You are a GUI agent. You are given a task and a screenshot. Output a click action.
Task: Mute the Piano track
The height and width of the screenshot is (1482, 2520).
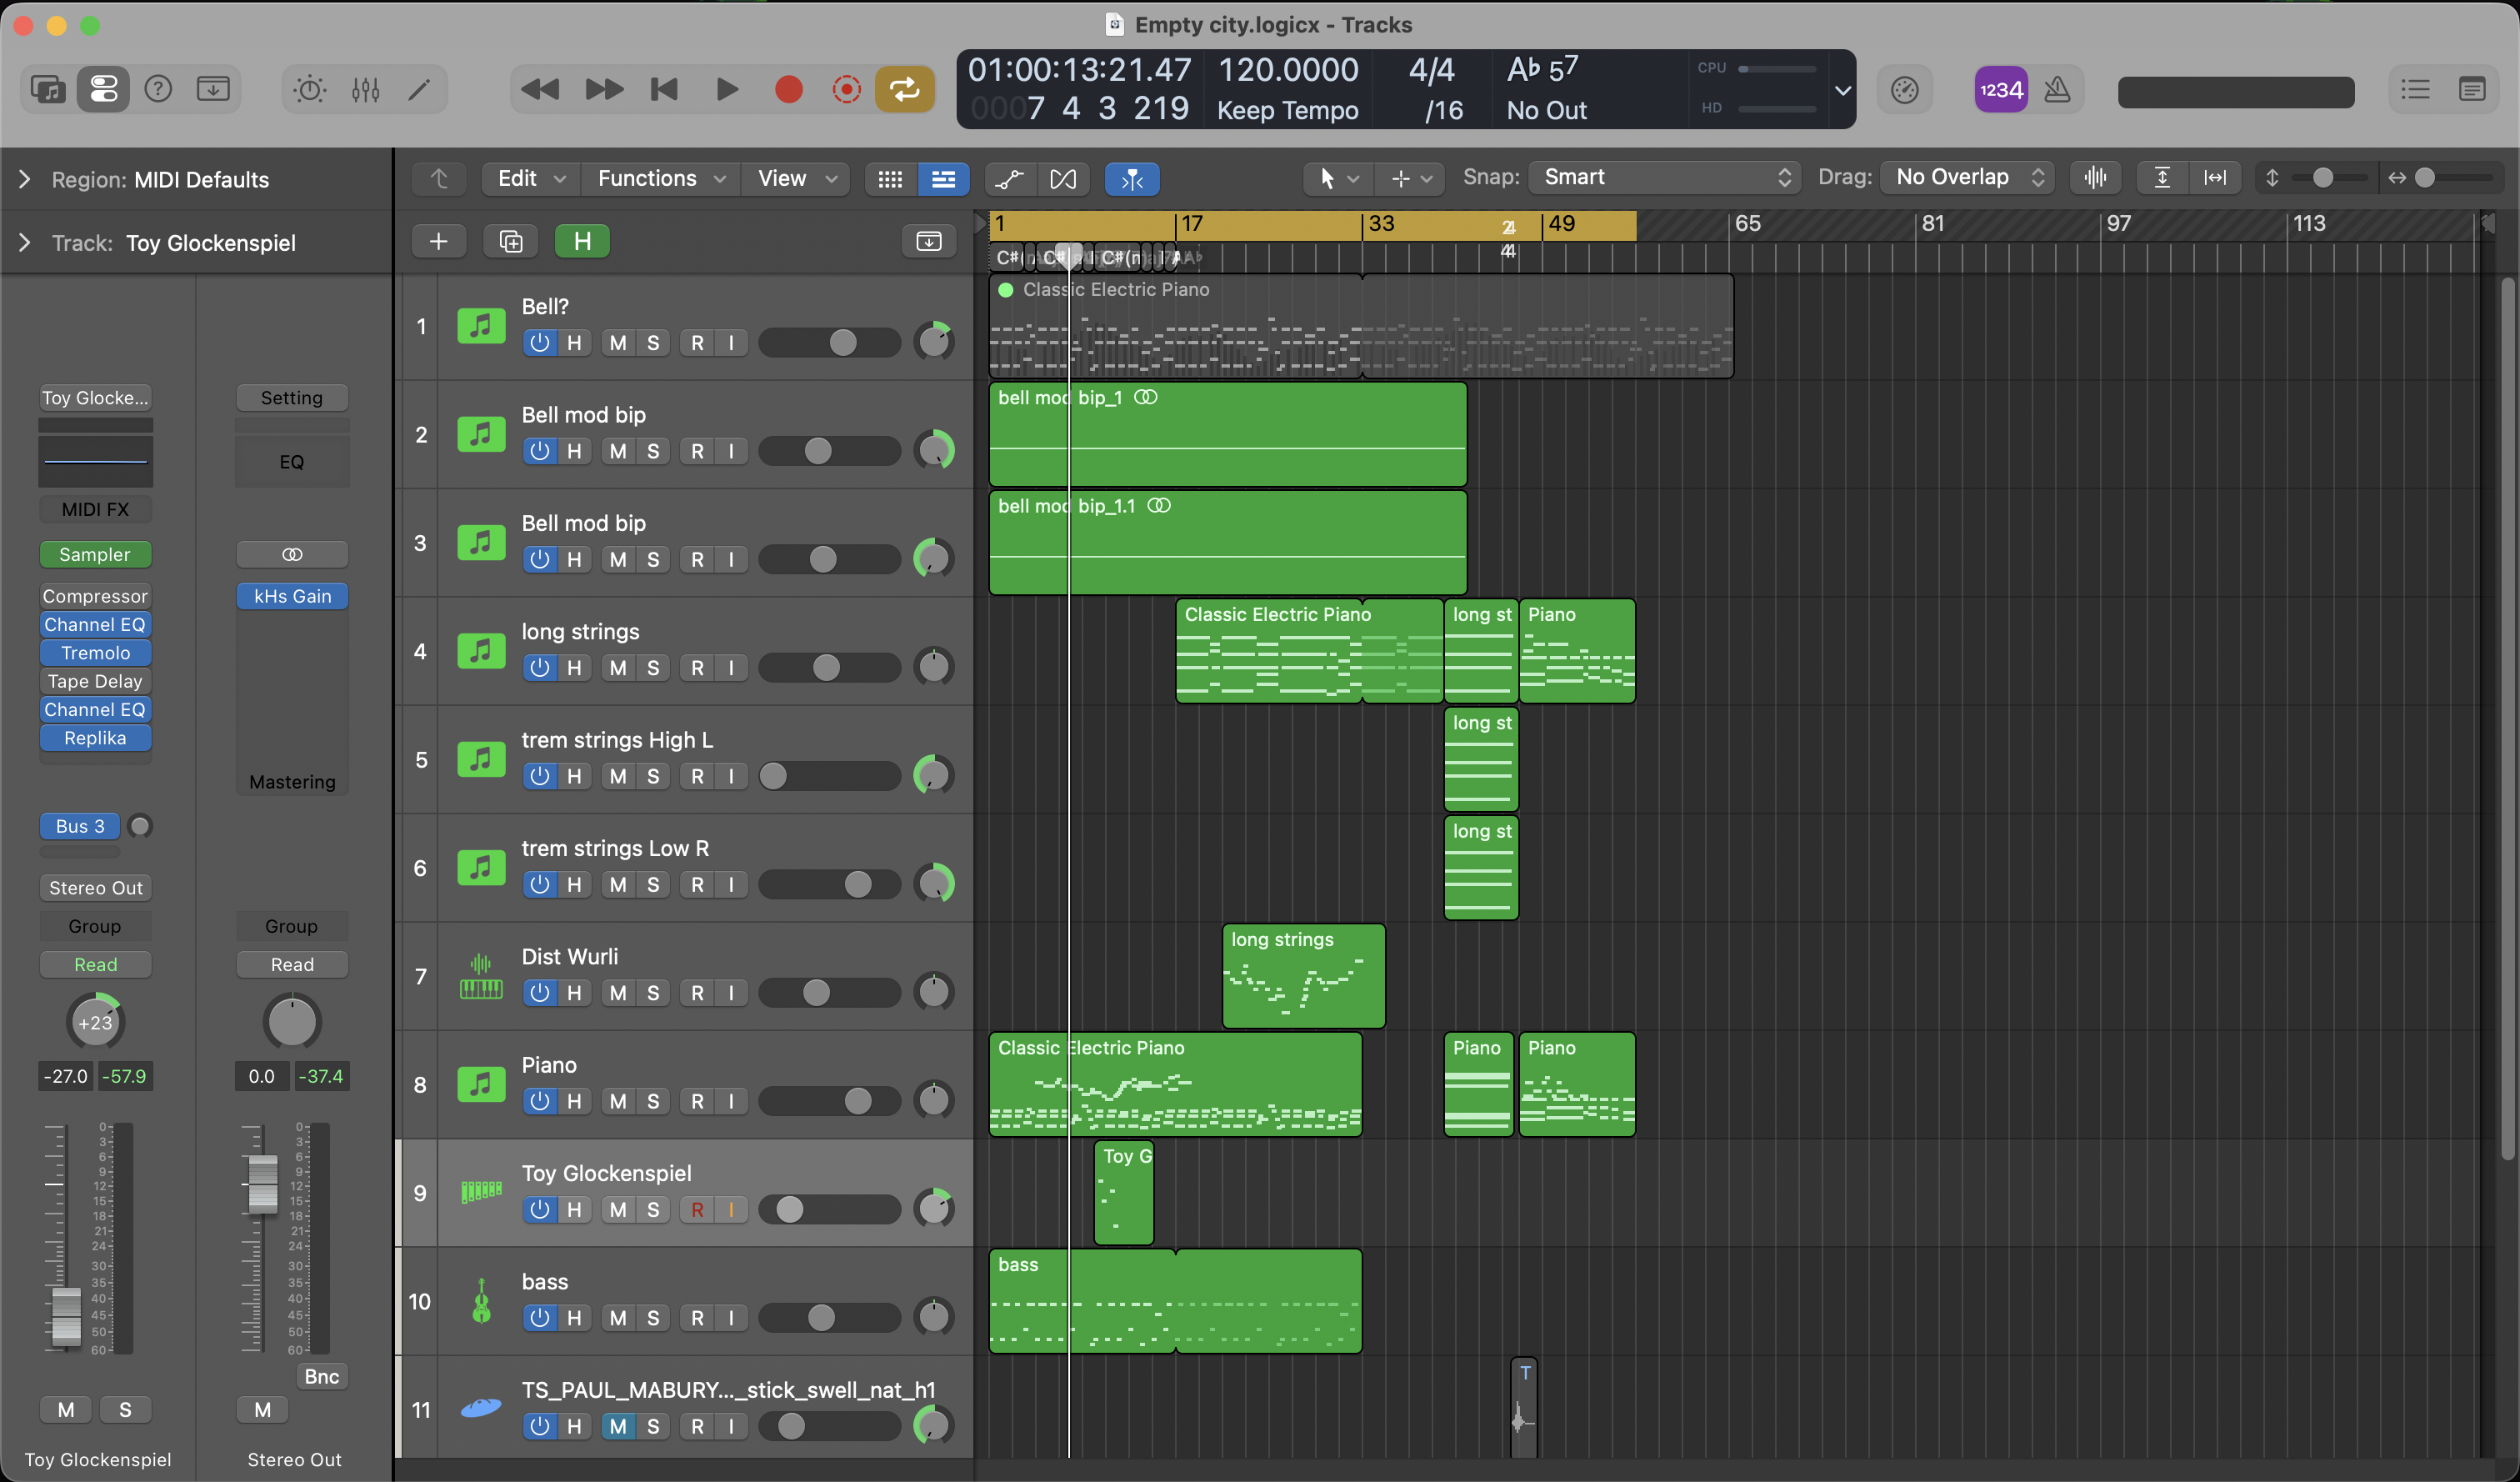coord(618,1101)
